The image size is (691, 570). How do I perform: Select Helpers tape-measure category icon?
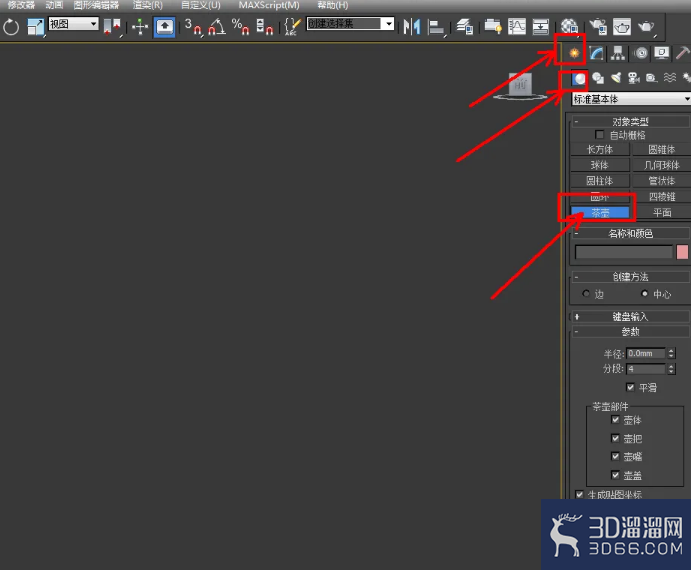tap(651, 78)
